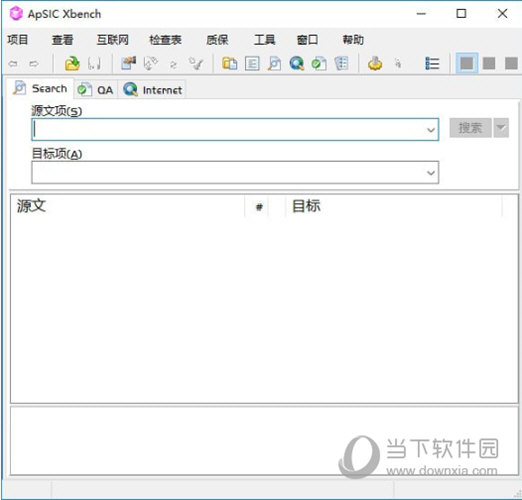Click the document with E toolbar icon

(252, 63)
